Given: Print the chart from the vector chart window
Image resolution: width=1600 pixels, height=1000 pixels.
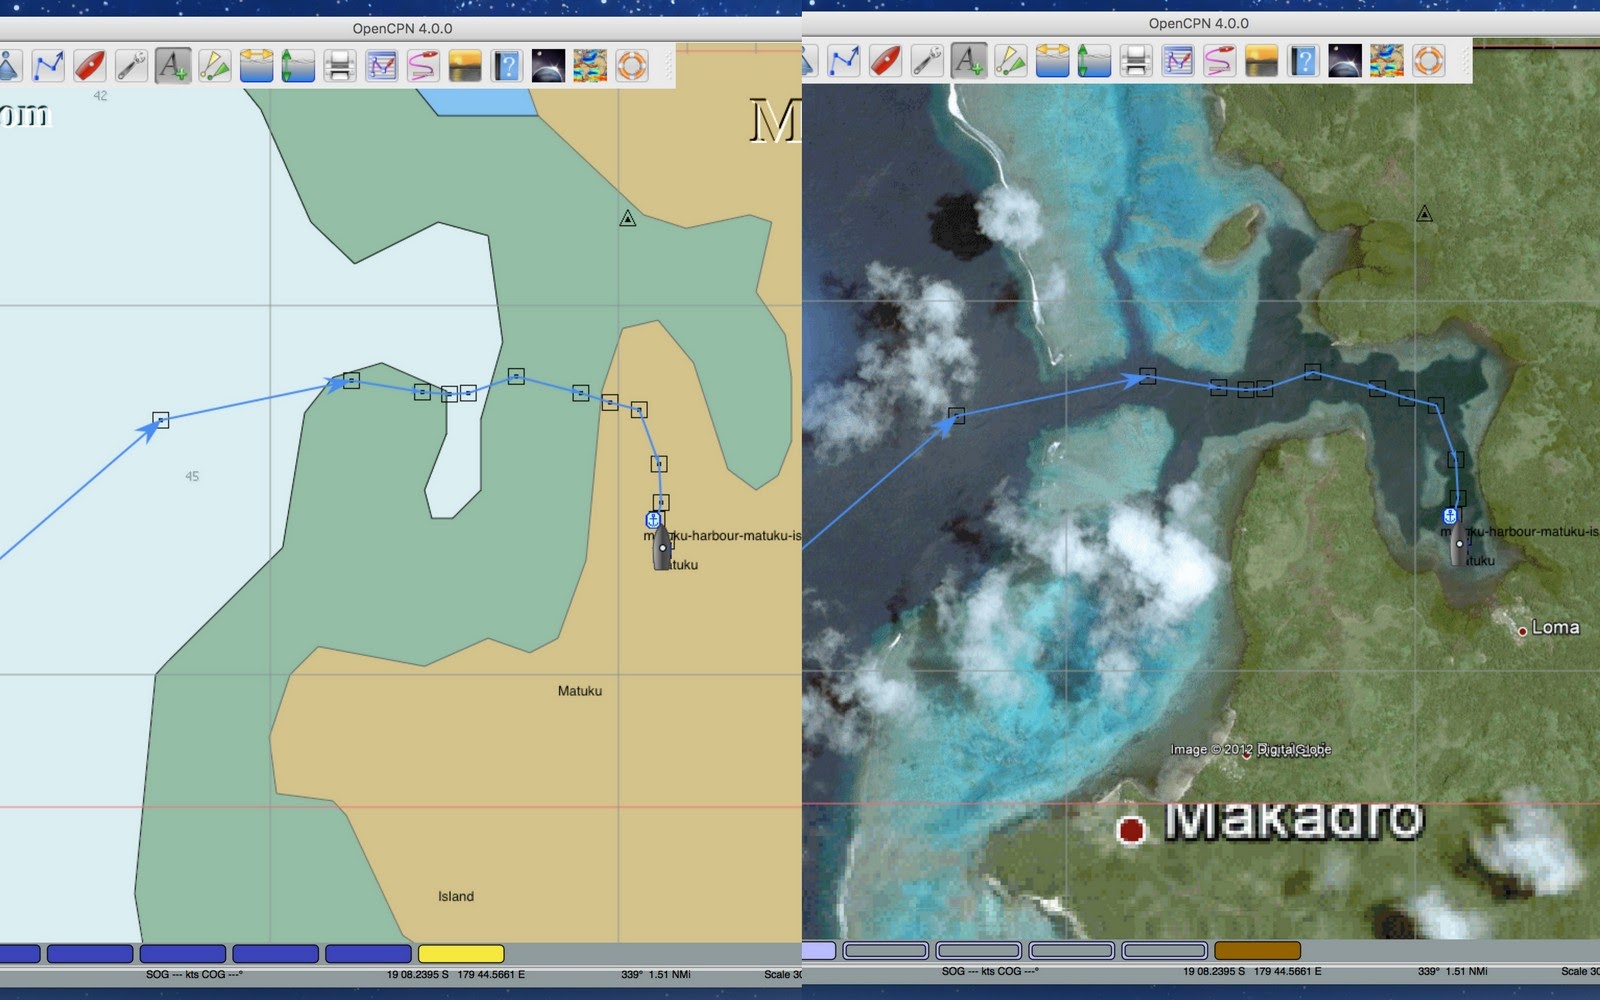Looking at the screenshot, I should click(x=340, y=66).
